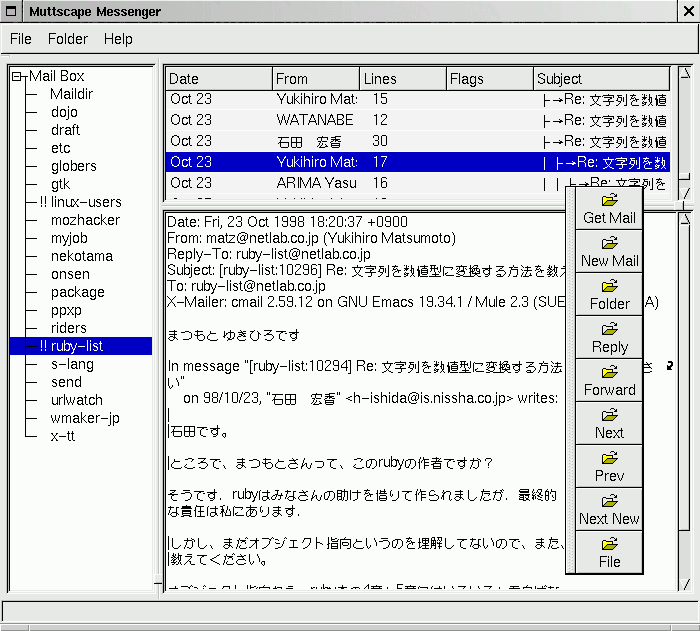
Task: Select the draft folder
Action: [65, 130]
